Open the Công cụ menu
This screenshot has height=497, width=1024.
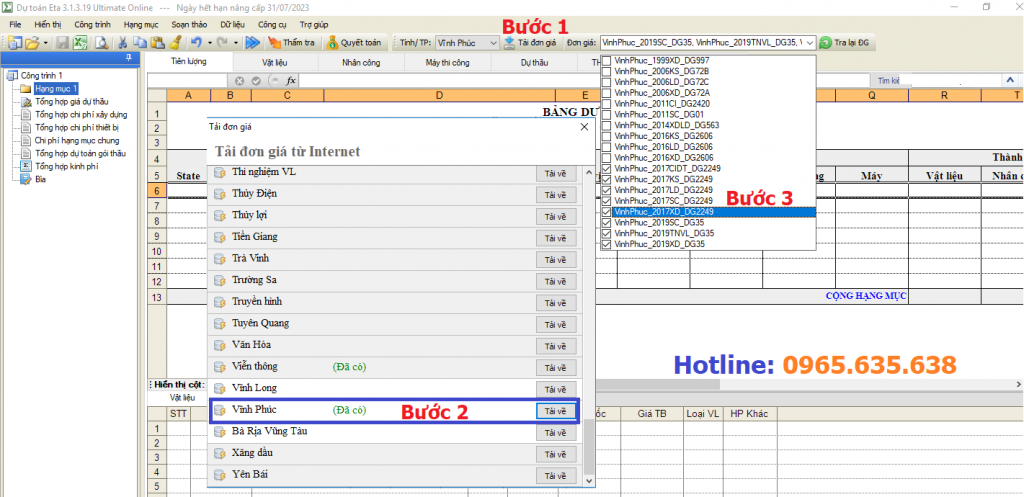pyautogui.click(x=272, y=22)
